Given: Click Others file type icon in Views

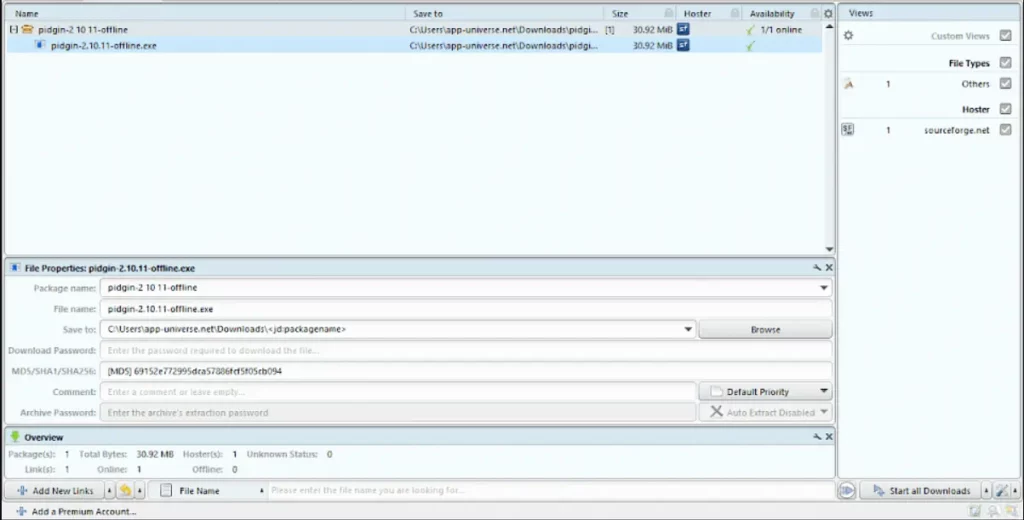Looking at the screenshot, I should point(848,84).
